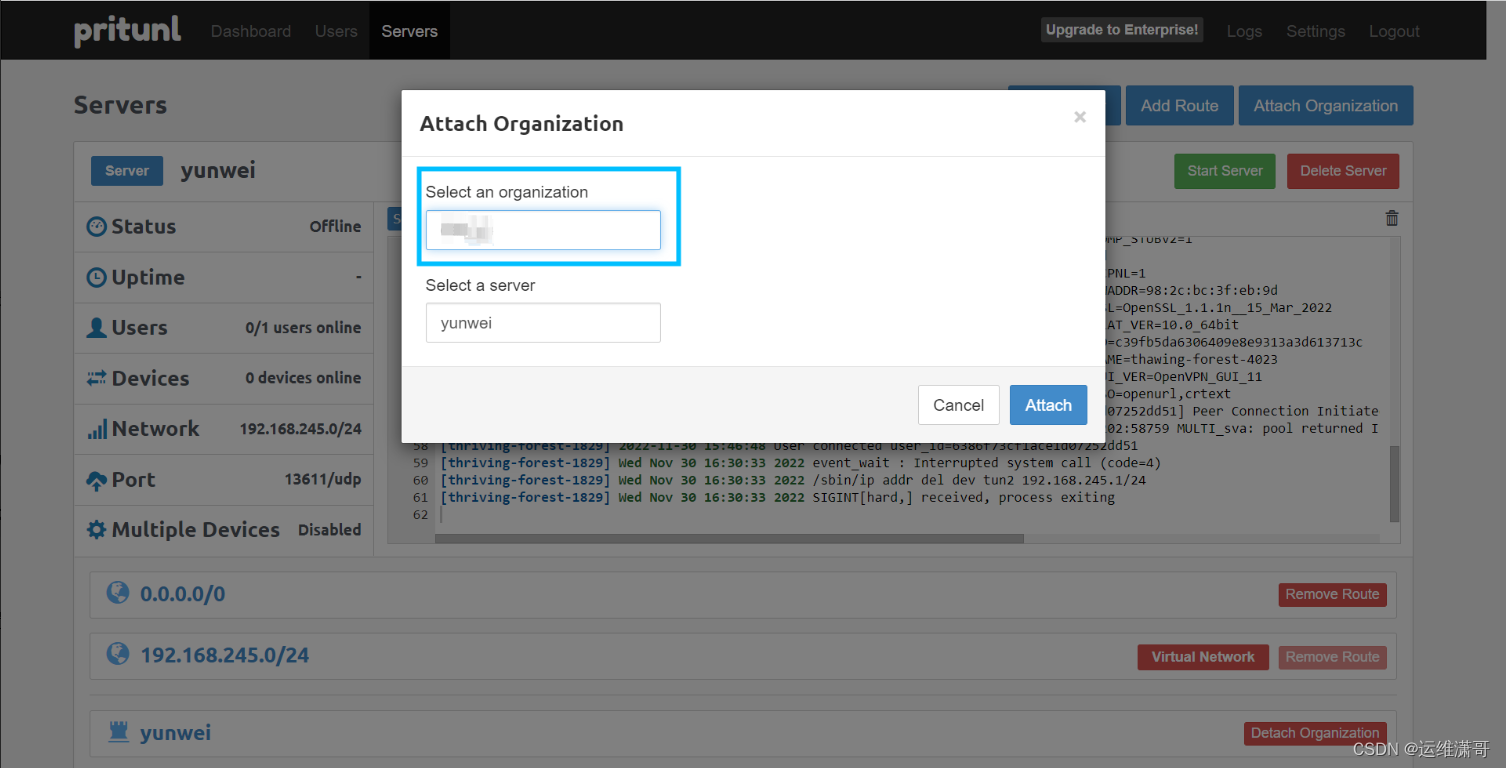Click the tower icon beside yunwei organization
The height and width of the screenshot is (768, 1506).
click(x=119, y=732)
